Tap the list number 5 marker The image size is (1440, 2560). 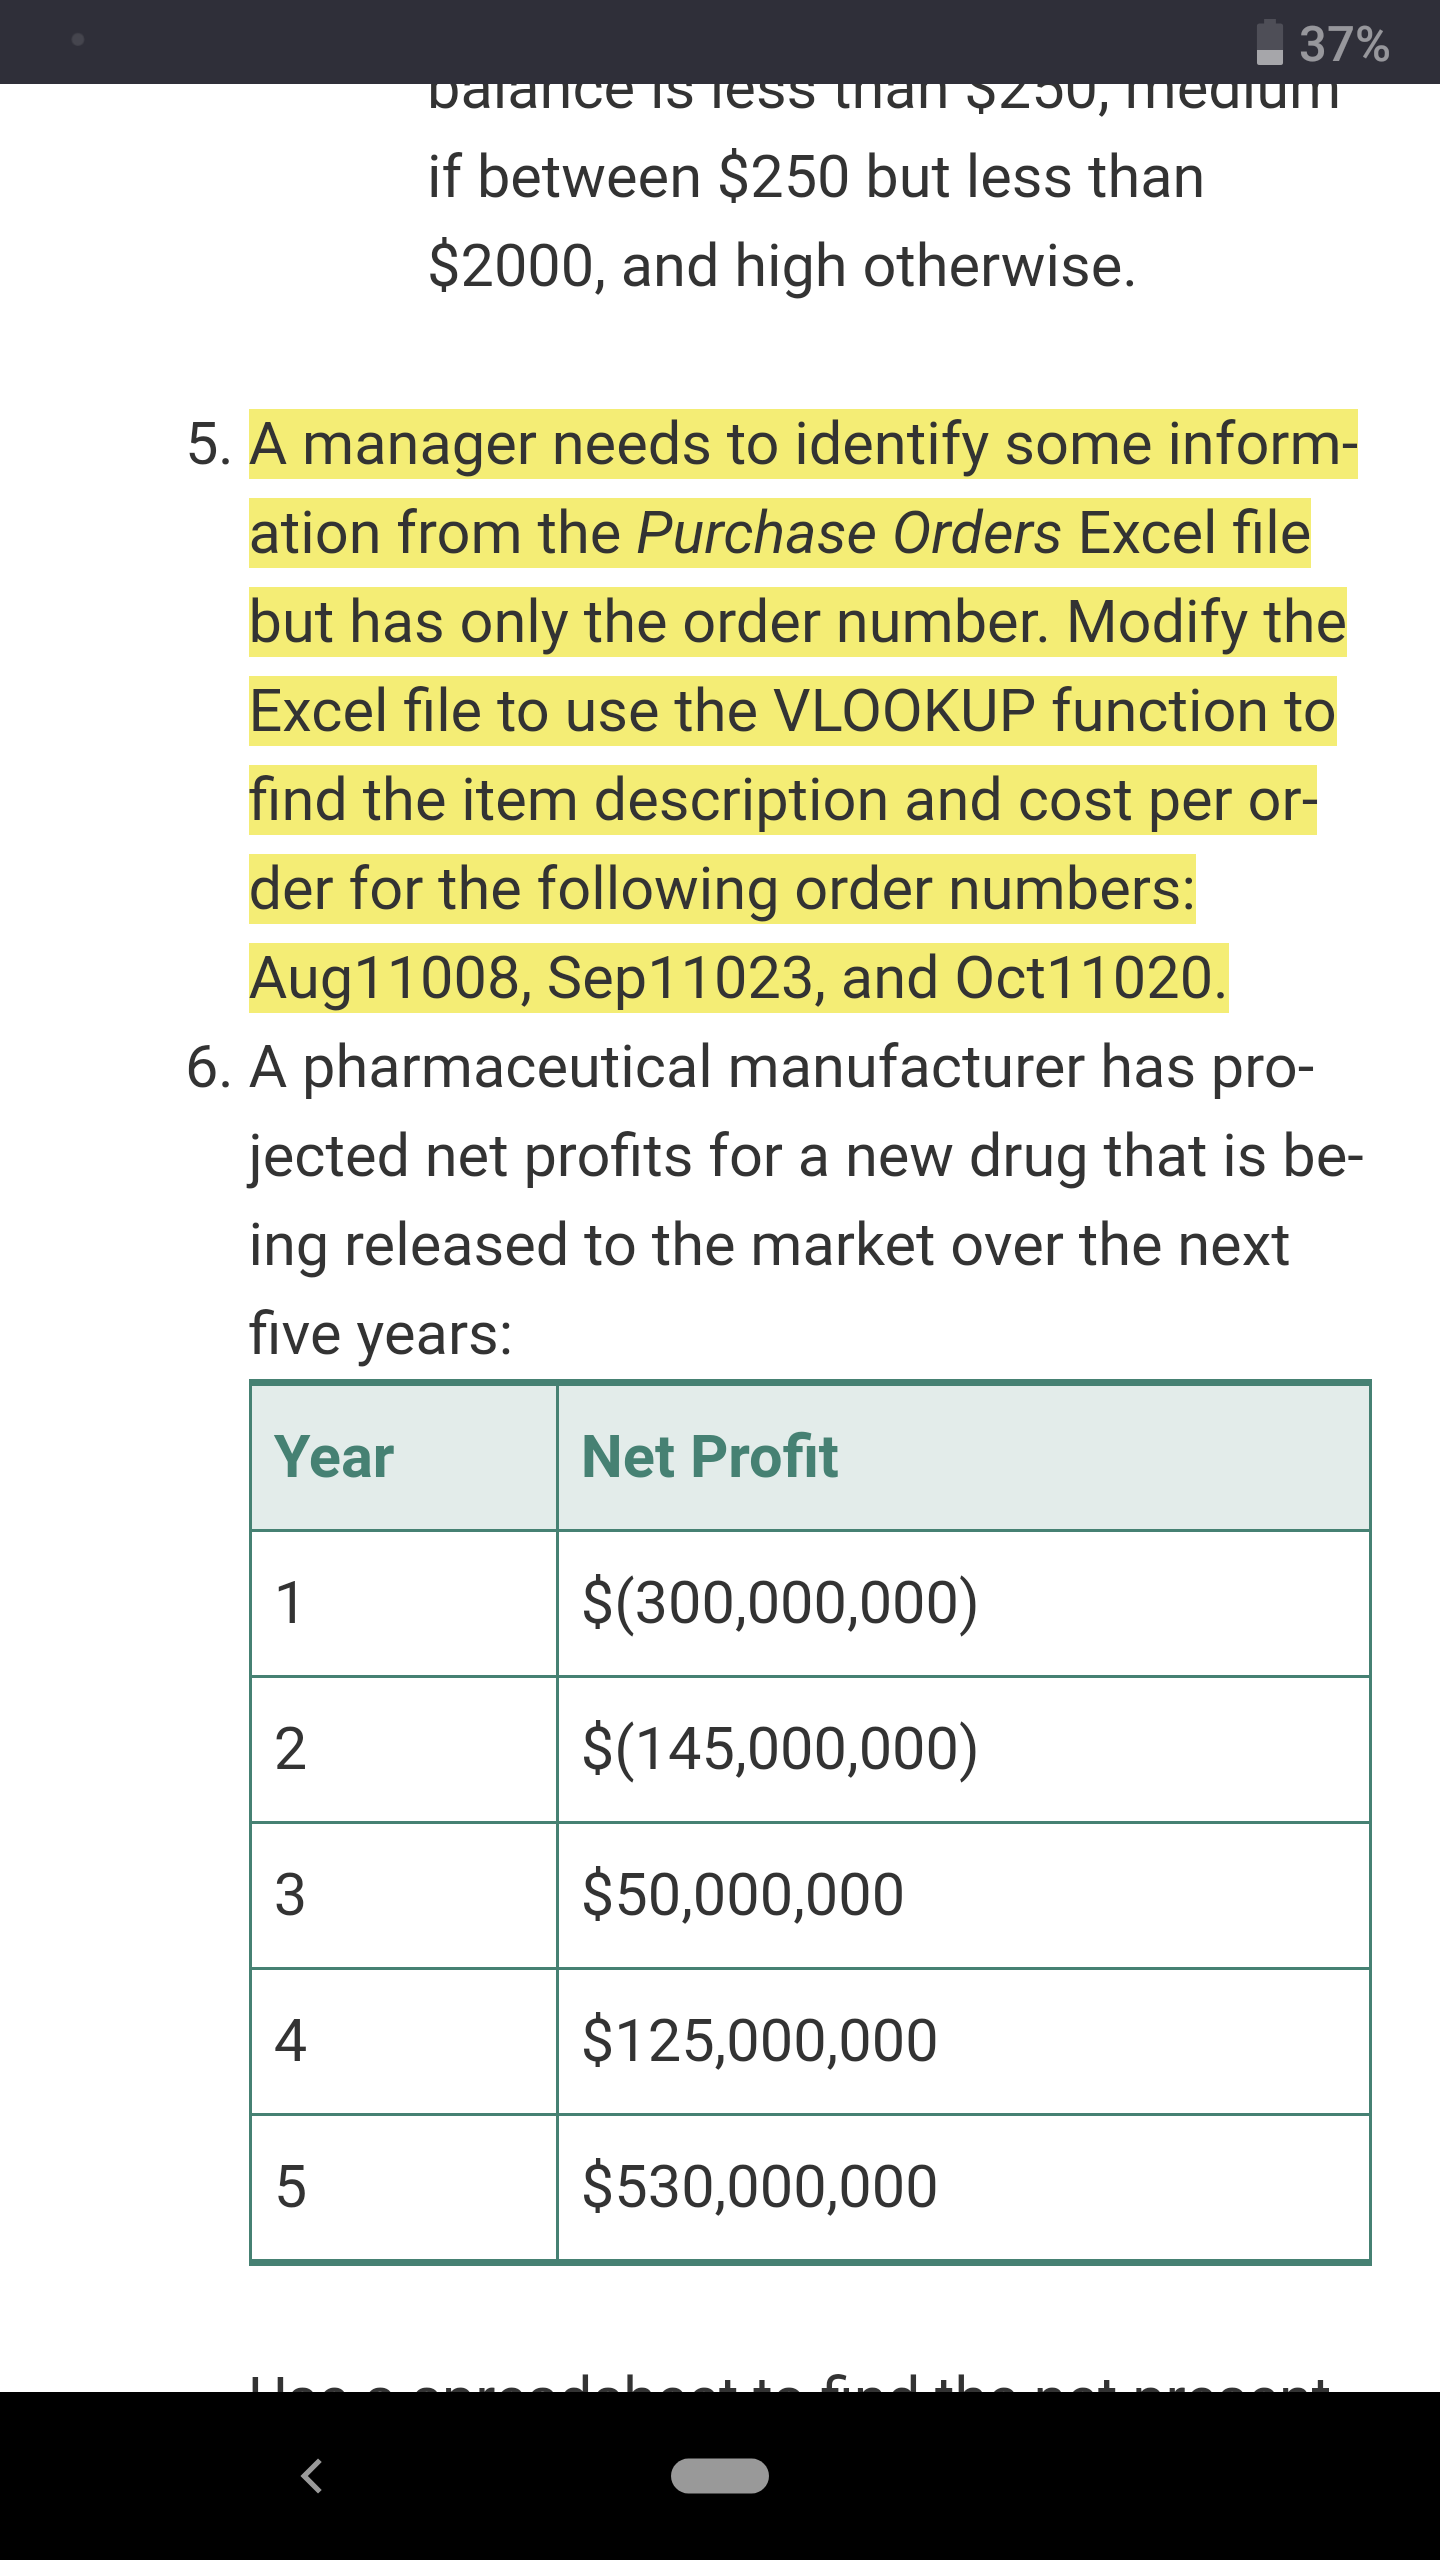209,444
